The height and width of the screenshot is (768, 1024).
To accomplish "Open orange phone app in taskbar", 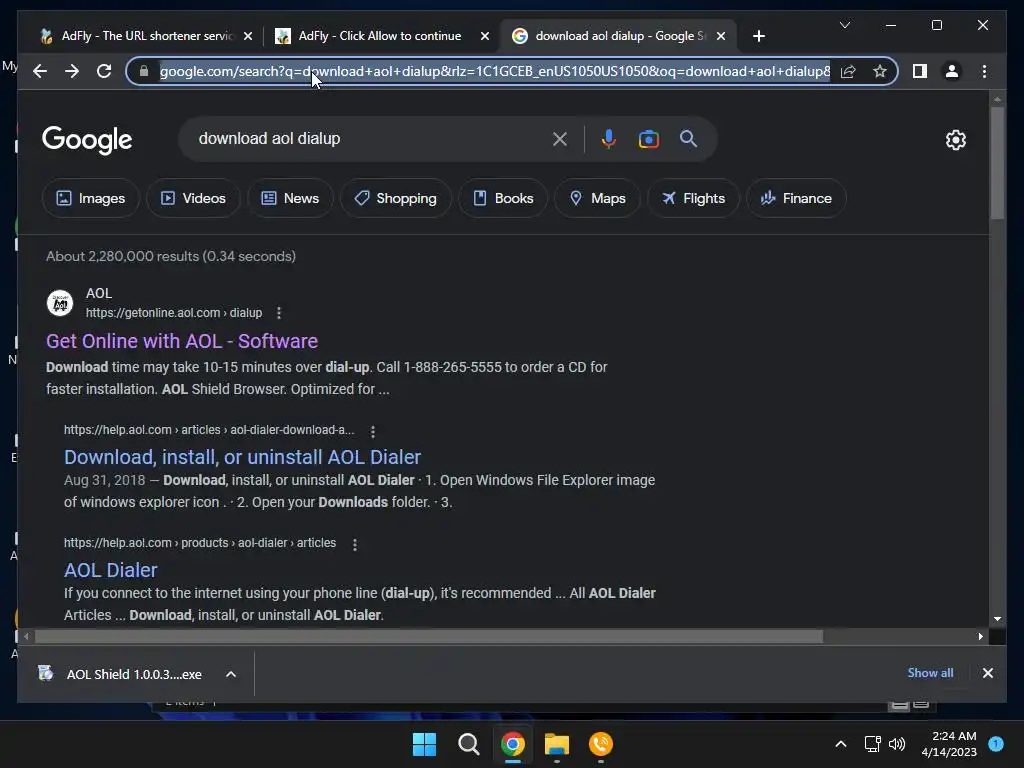I will (601, 744).
